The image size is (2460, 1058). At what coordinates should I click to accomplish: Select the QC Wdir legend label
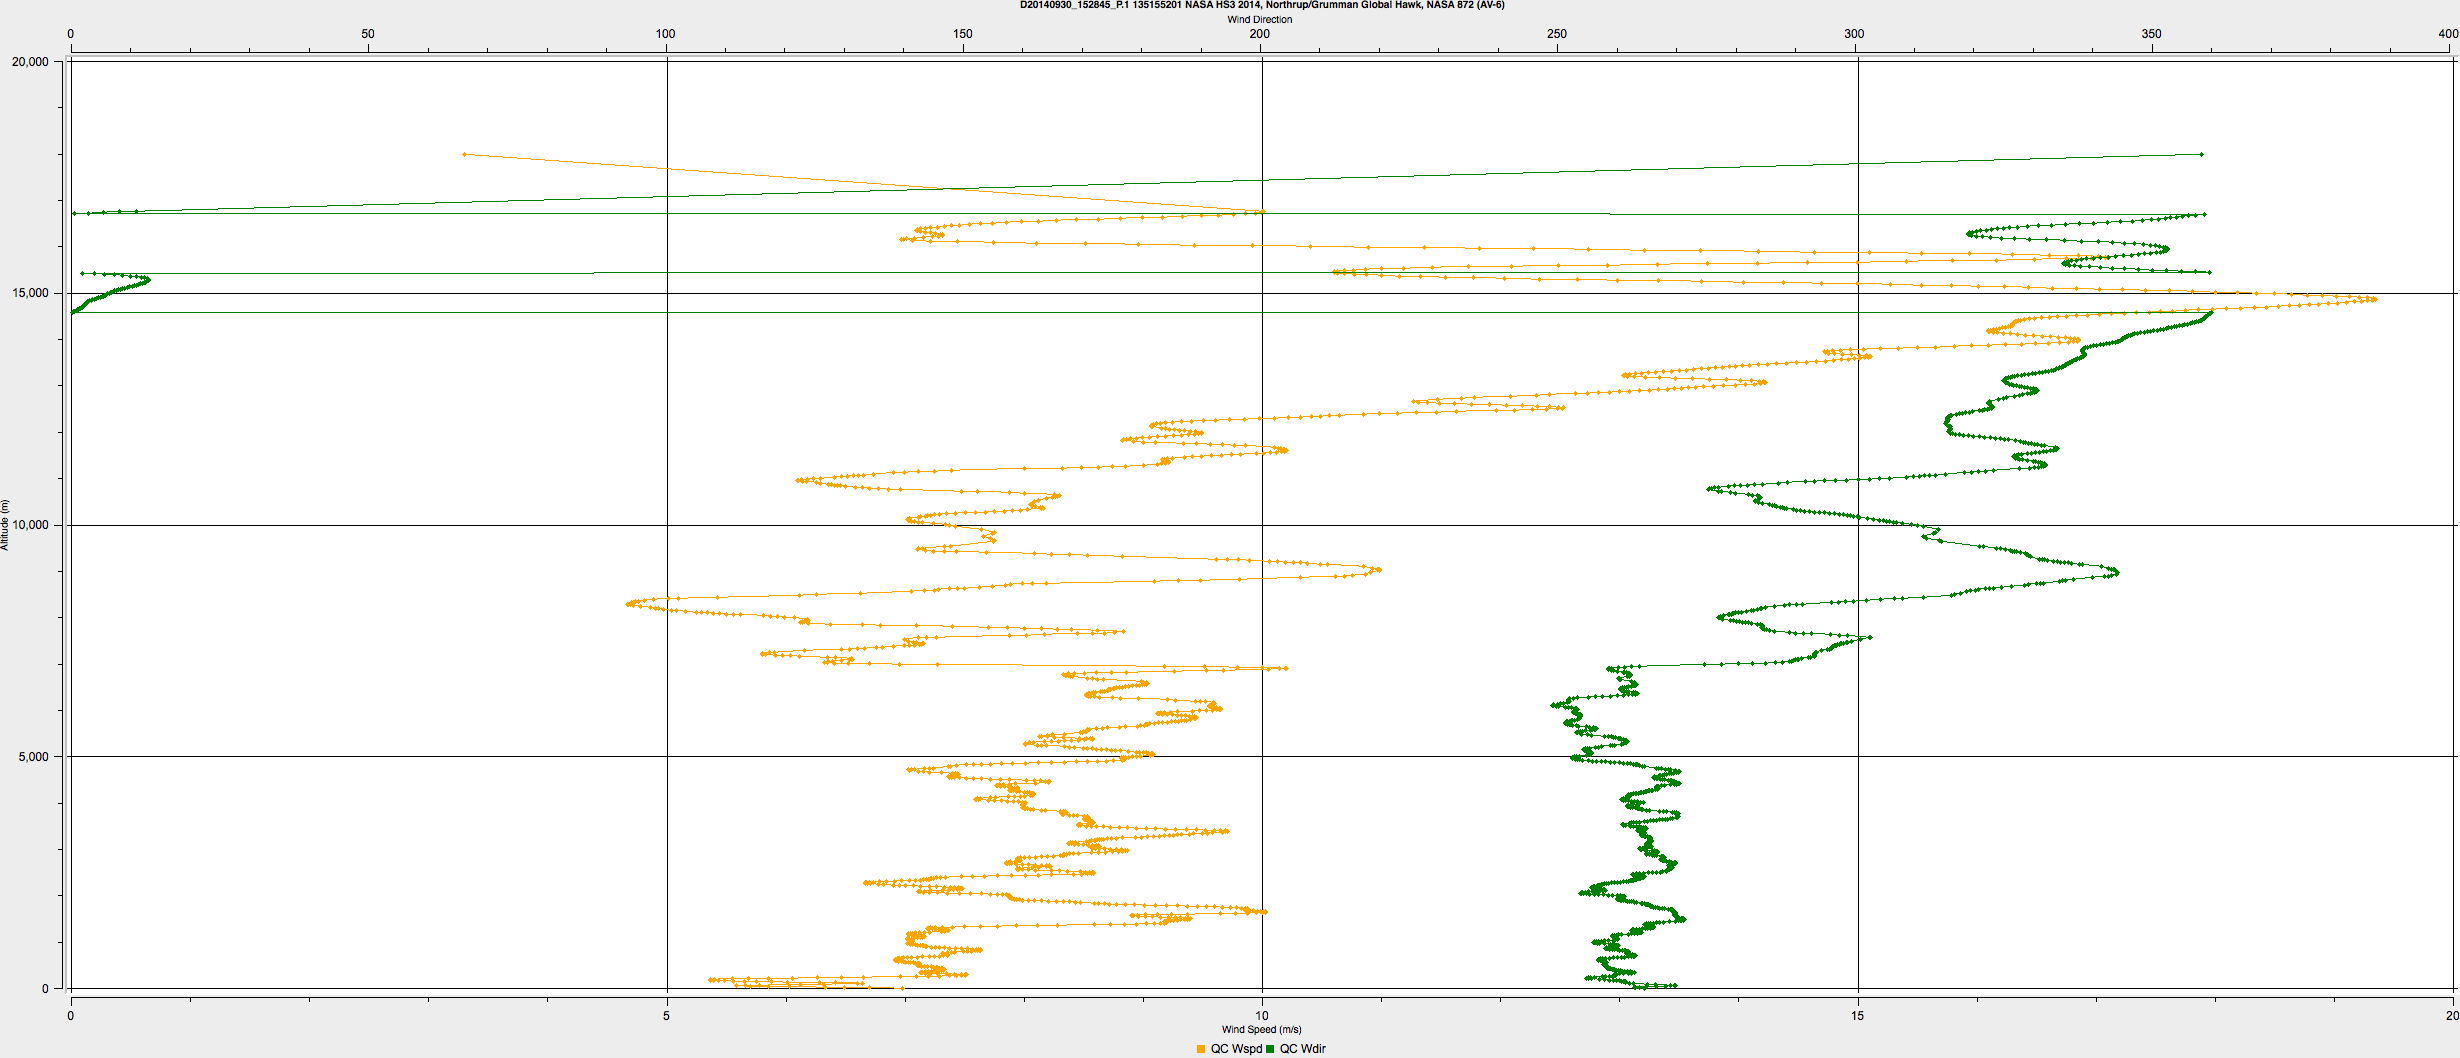pyautogui.click(x=1303, y=1049)
